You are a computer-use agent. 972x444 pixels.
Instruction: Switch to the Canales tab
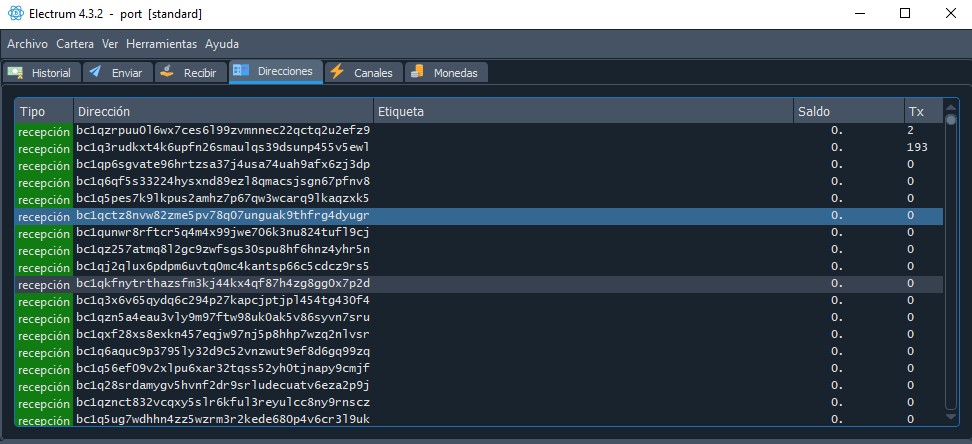click(x=363, y=73)
